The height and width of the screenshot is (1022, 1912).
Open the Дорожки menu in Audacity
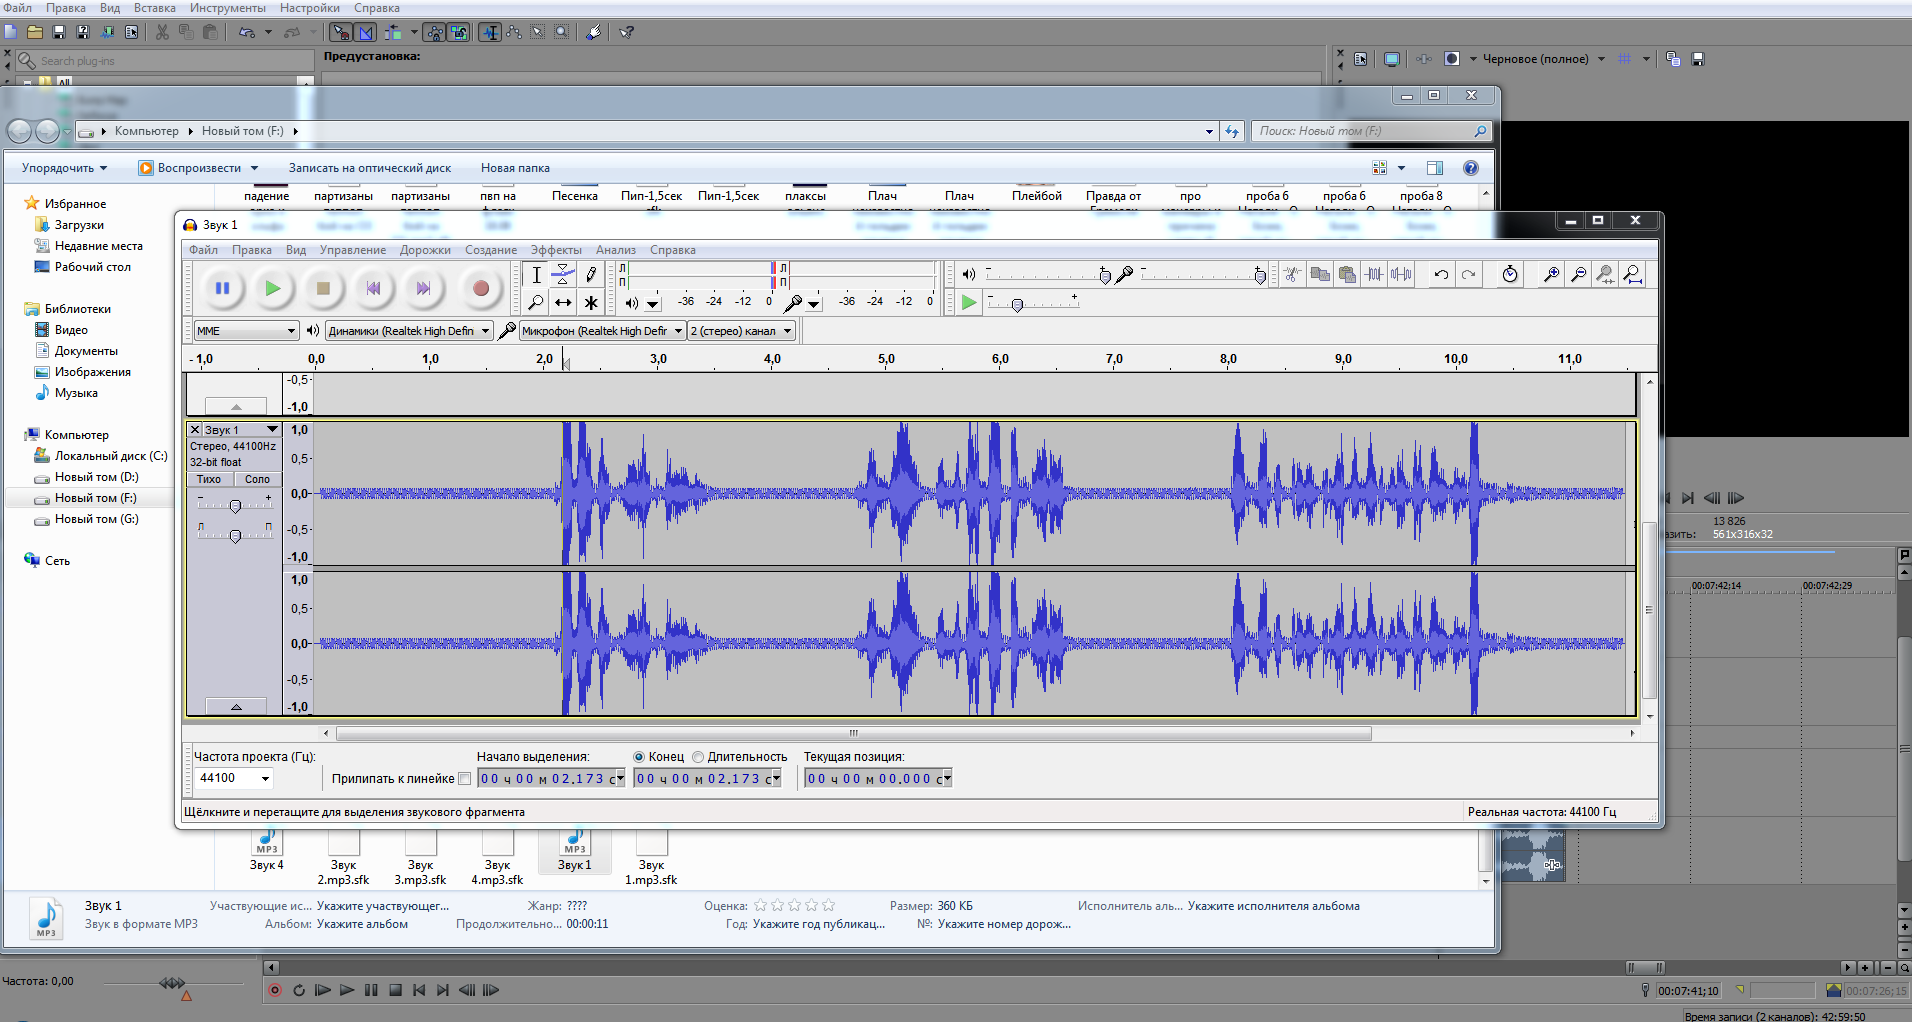pos(425,250)
